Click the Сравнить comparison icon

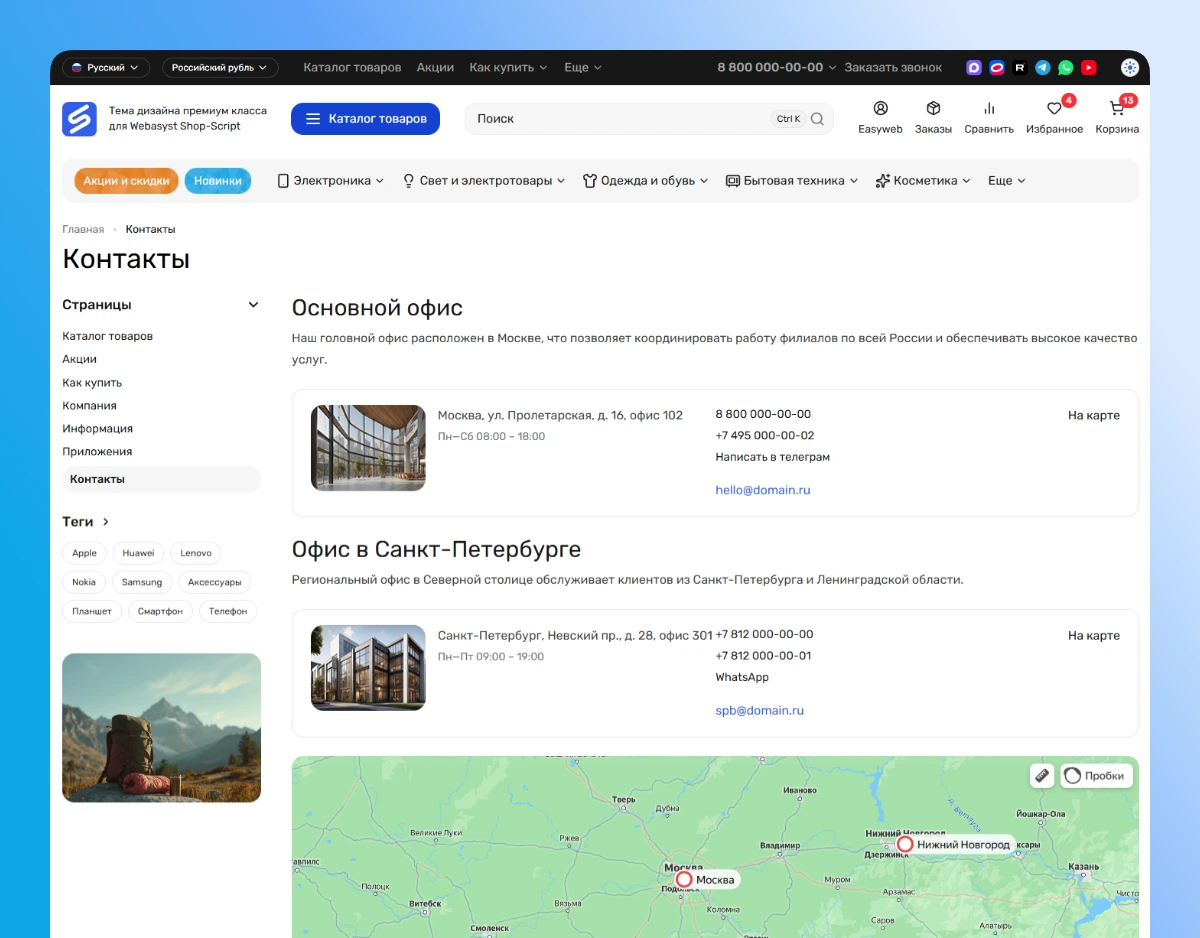(989, 110)
